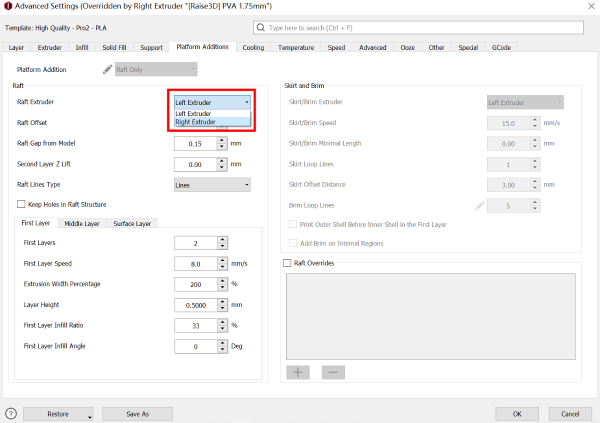Switch to the Infill tab
600x423 pixels.
(x=81, y=47)
